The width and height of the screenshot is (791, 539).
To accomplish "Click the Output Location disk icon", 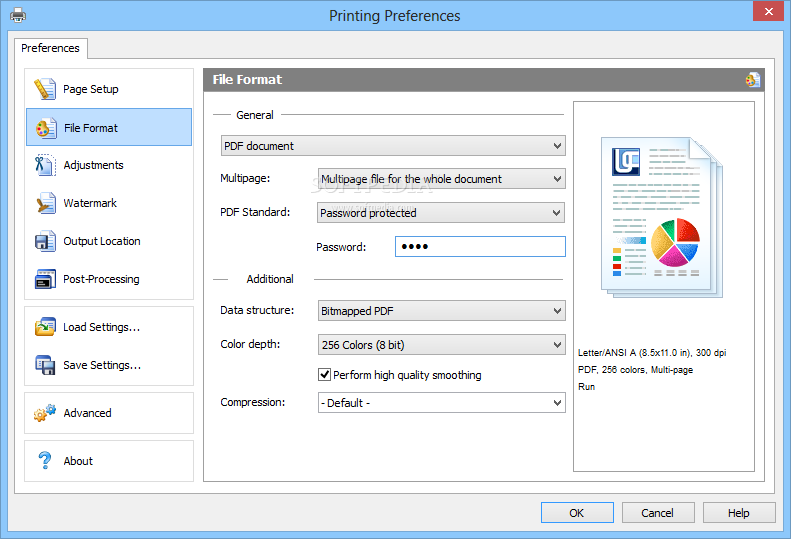I will pos(45,241).
